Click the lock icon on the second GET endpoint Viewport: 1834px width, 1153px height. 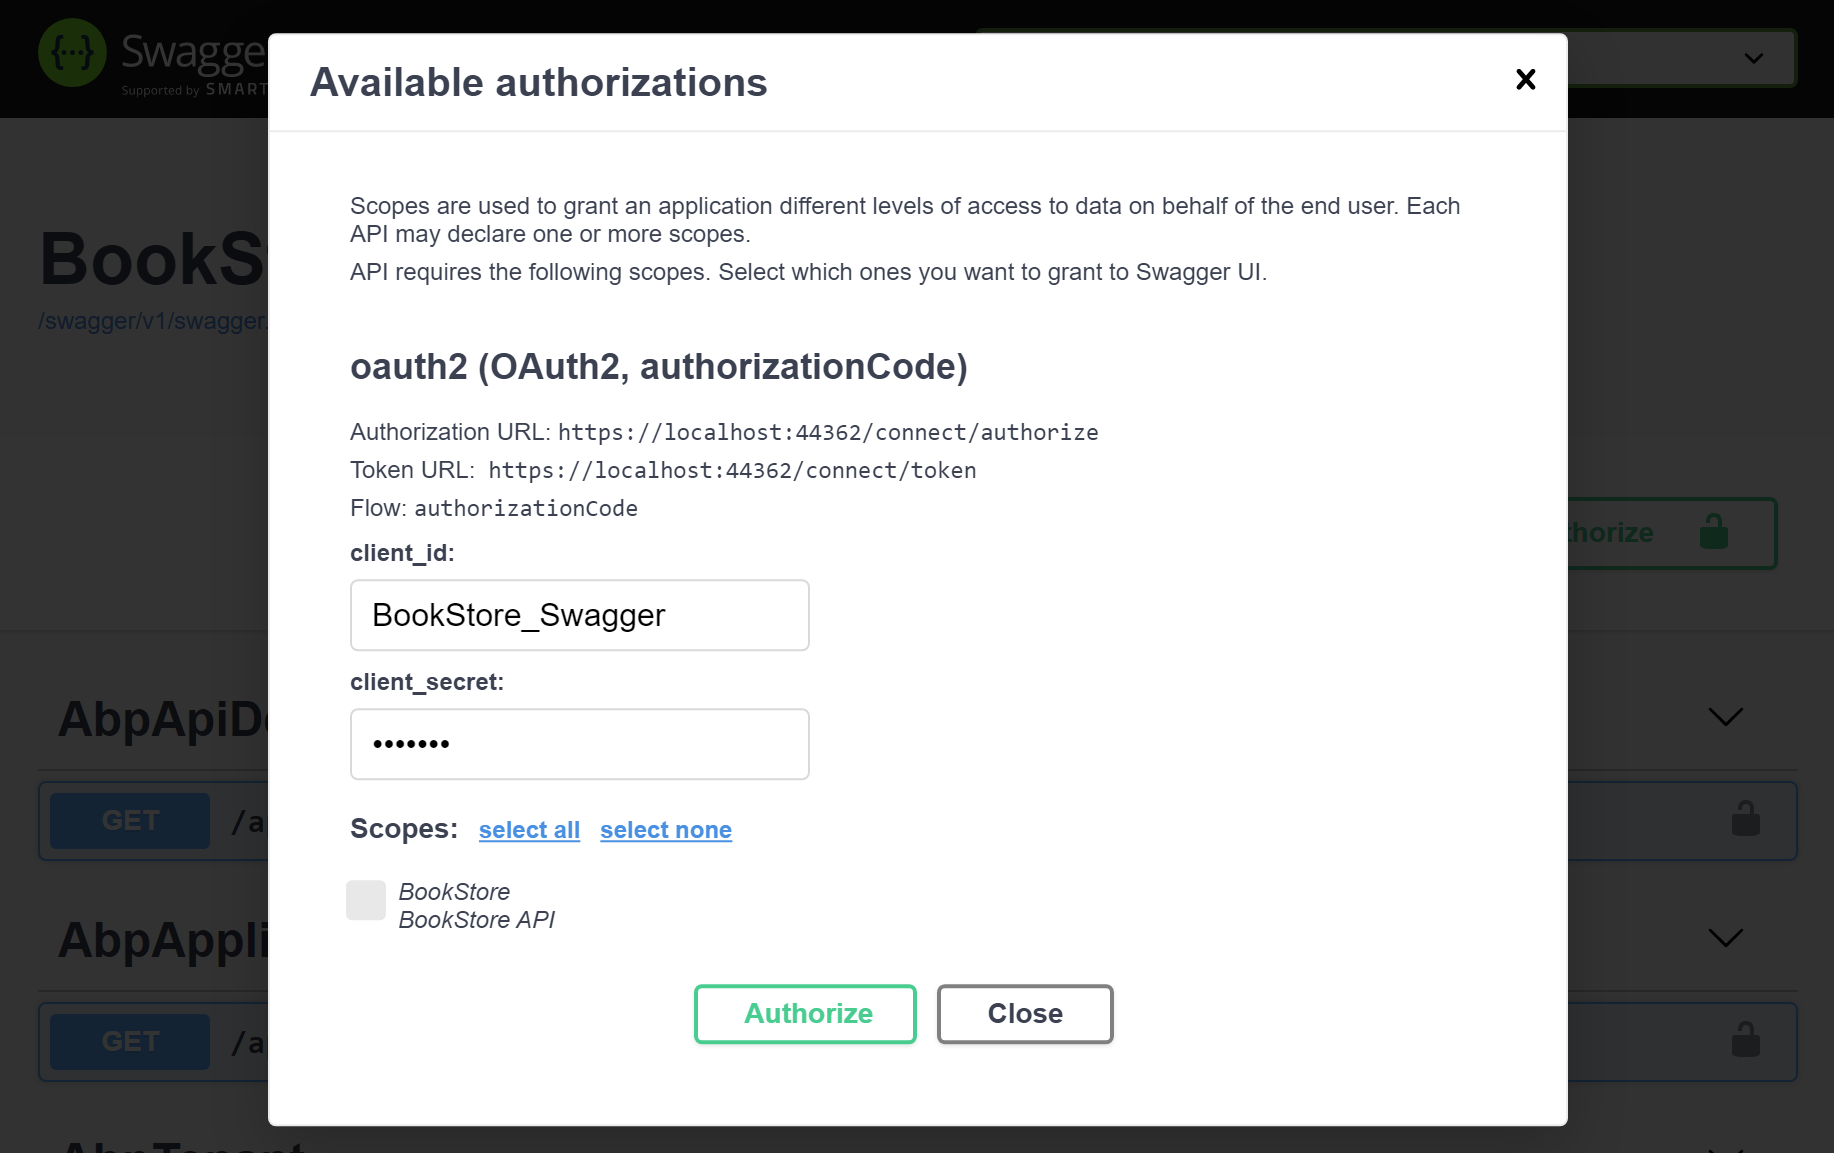click(x=1745, y=1040)
